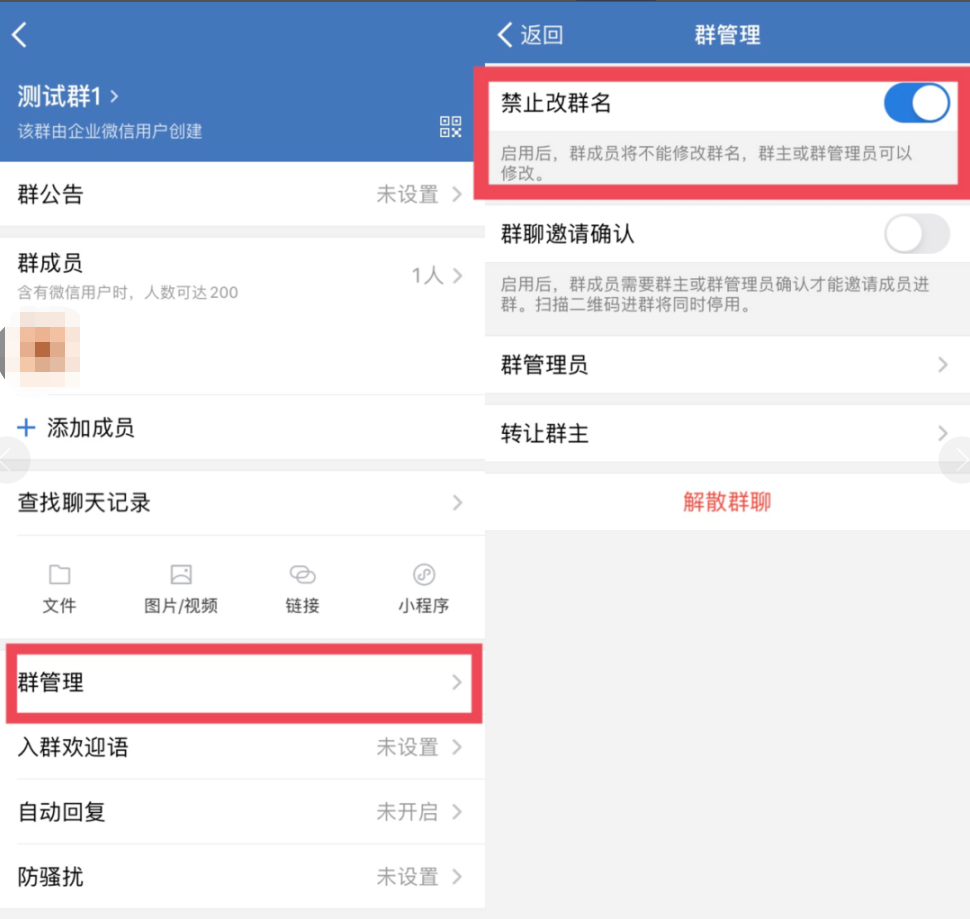This screenshot has height=919, width=970.
Task: Open the group QR code icon
Action: (450, 127)
